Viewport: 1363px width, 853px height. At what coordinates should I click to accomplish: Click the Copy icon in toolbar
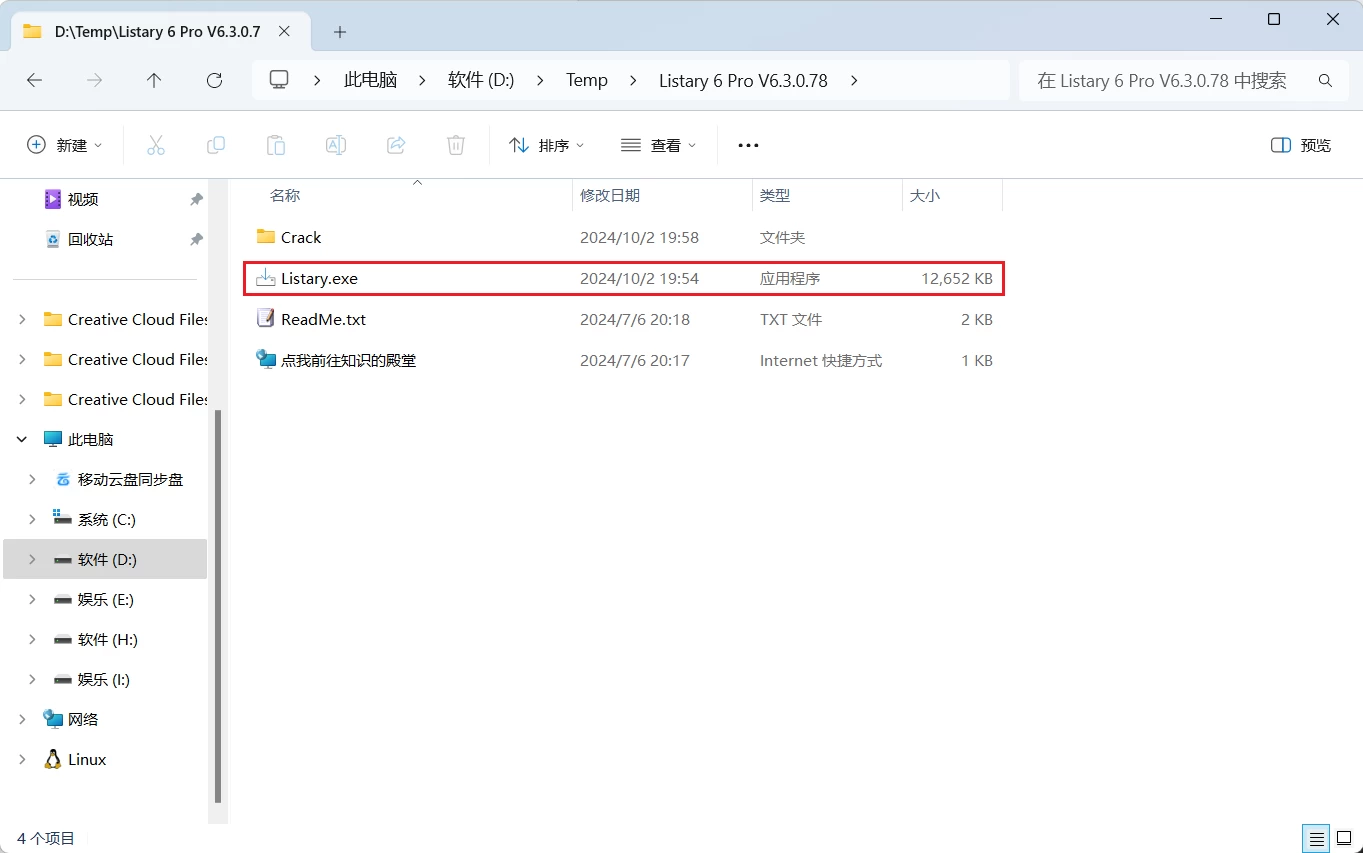pos(216,145)
